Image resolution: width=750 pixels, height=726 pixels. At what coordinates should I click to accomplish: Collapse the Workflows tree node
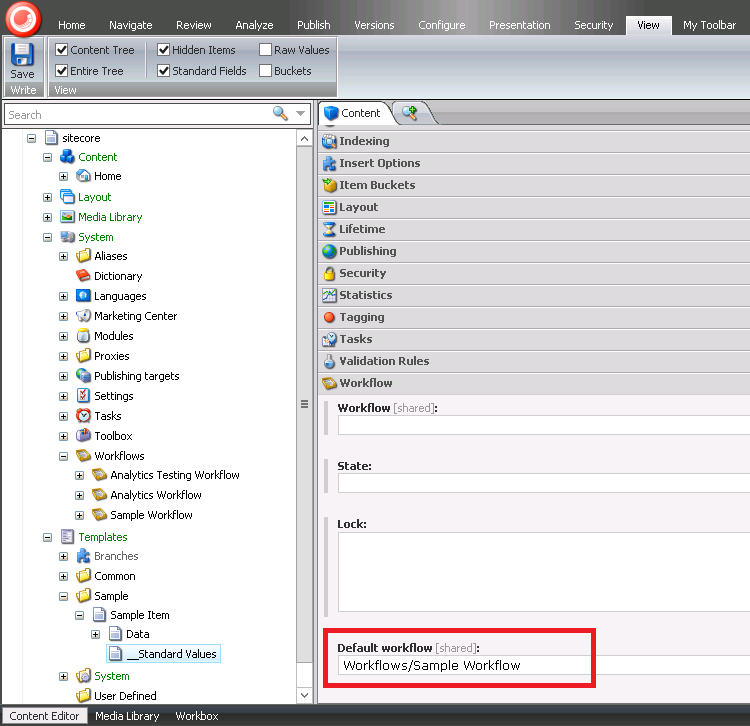tap(63, 456)
